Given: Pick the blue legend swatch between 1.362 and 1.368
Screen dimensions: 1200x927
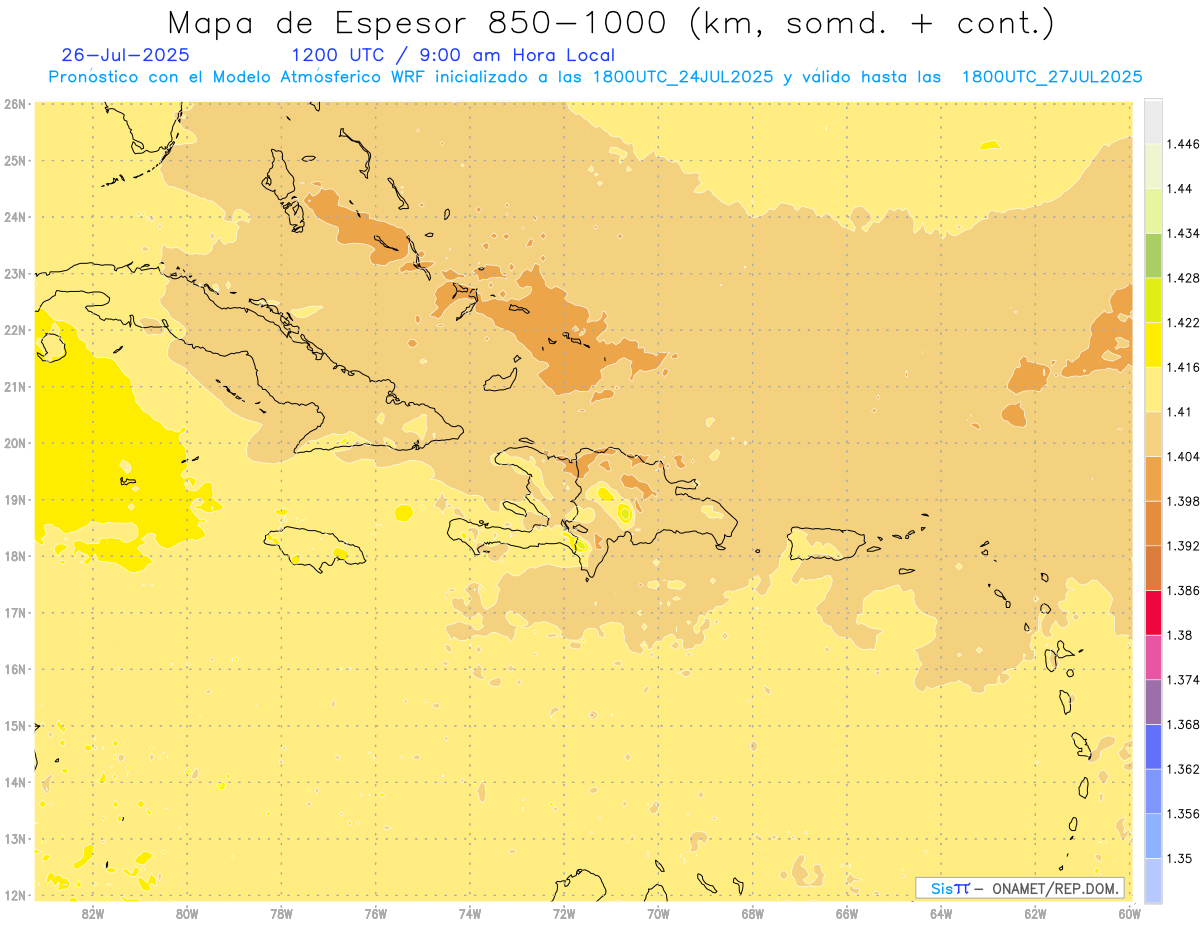Looking at the screenshot, I should click(x=1153, y=747).
